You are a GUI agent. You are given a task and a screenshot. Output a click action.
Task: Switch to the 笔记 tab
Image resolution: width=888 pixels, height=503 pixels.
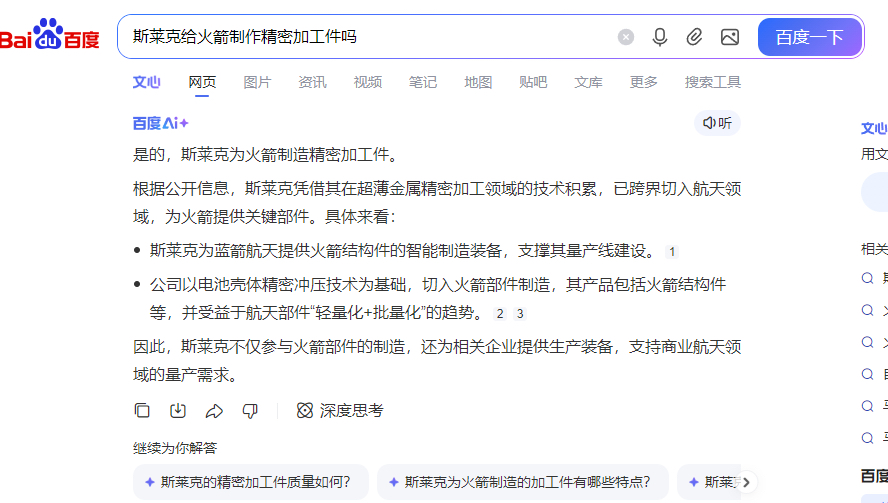click(x=423, y=82)
